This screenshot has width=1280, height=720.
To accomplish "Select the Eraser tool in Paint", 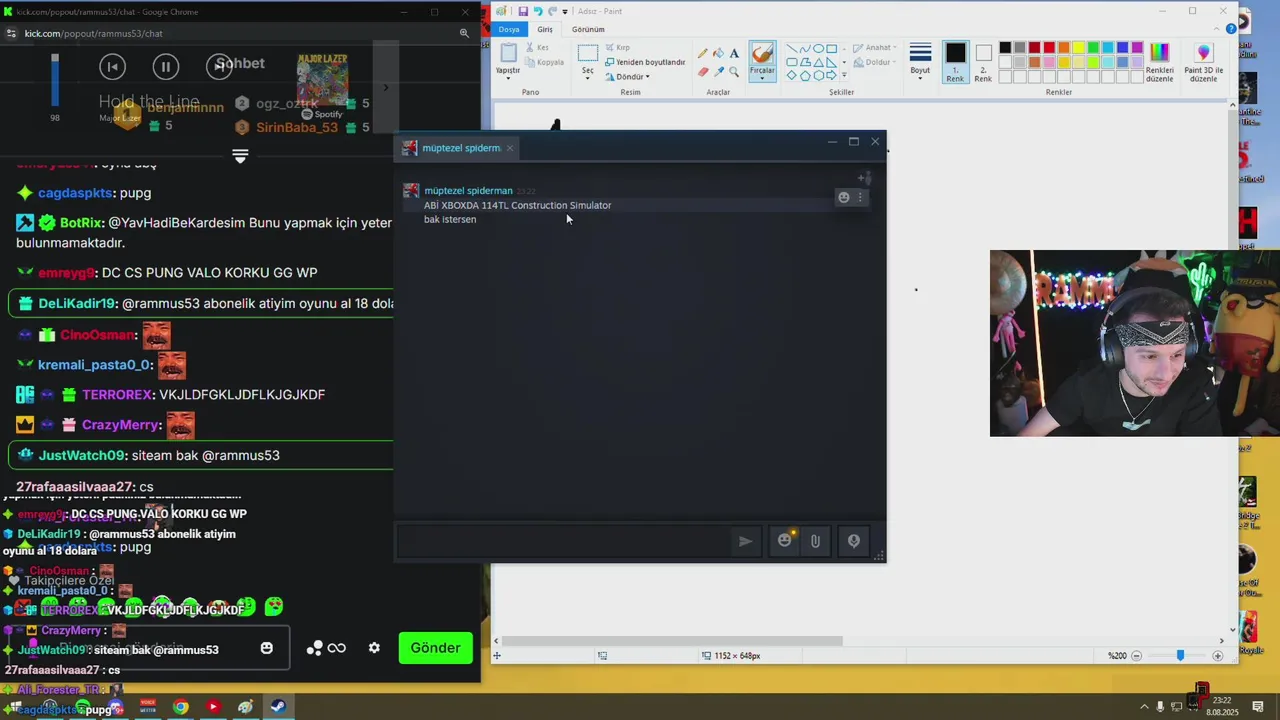I will pyautogui.click(x=703, y=72).
